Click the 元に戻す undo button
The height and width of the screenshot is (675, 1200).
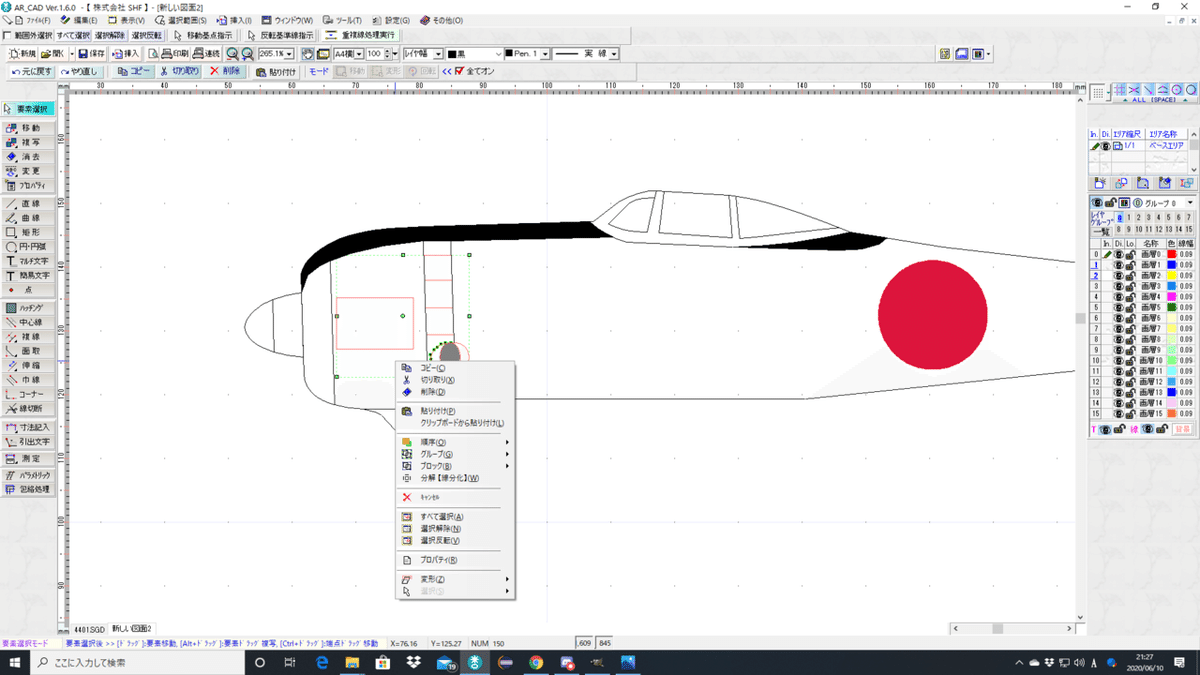coord(30,71)
